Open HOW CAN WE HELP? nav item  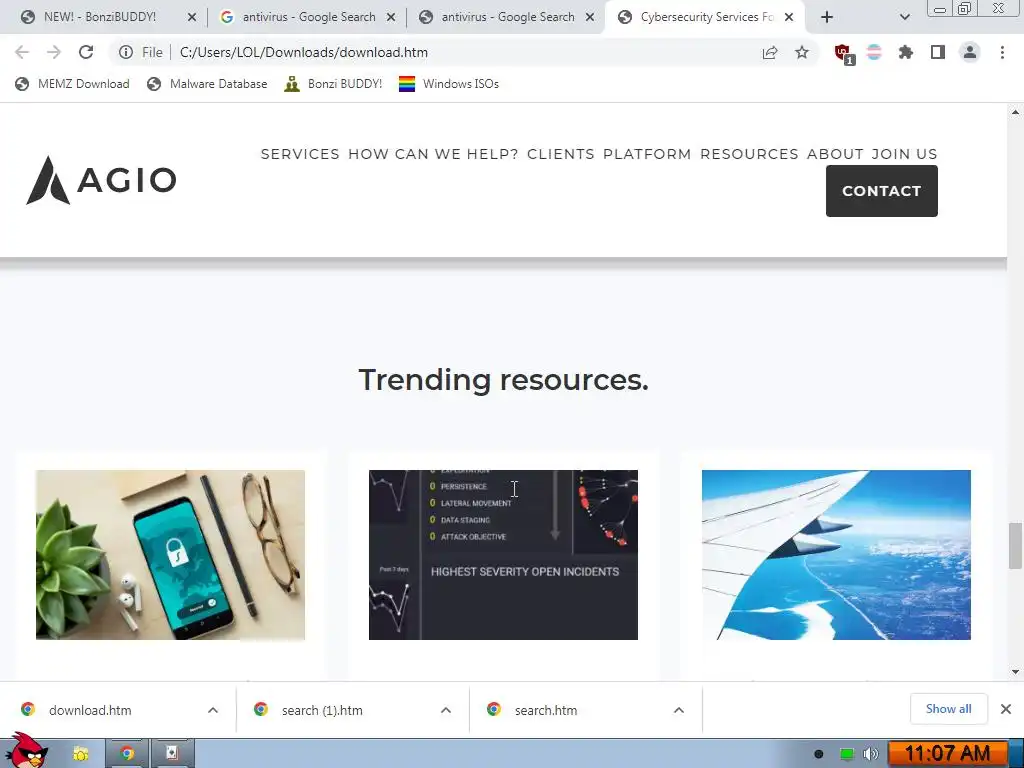pyautogui.click(x=433, y=154)
